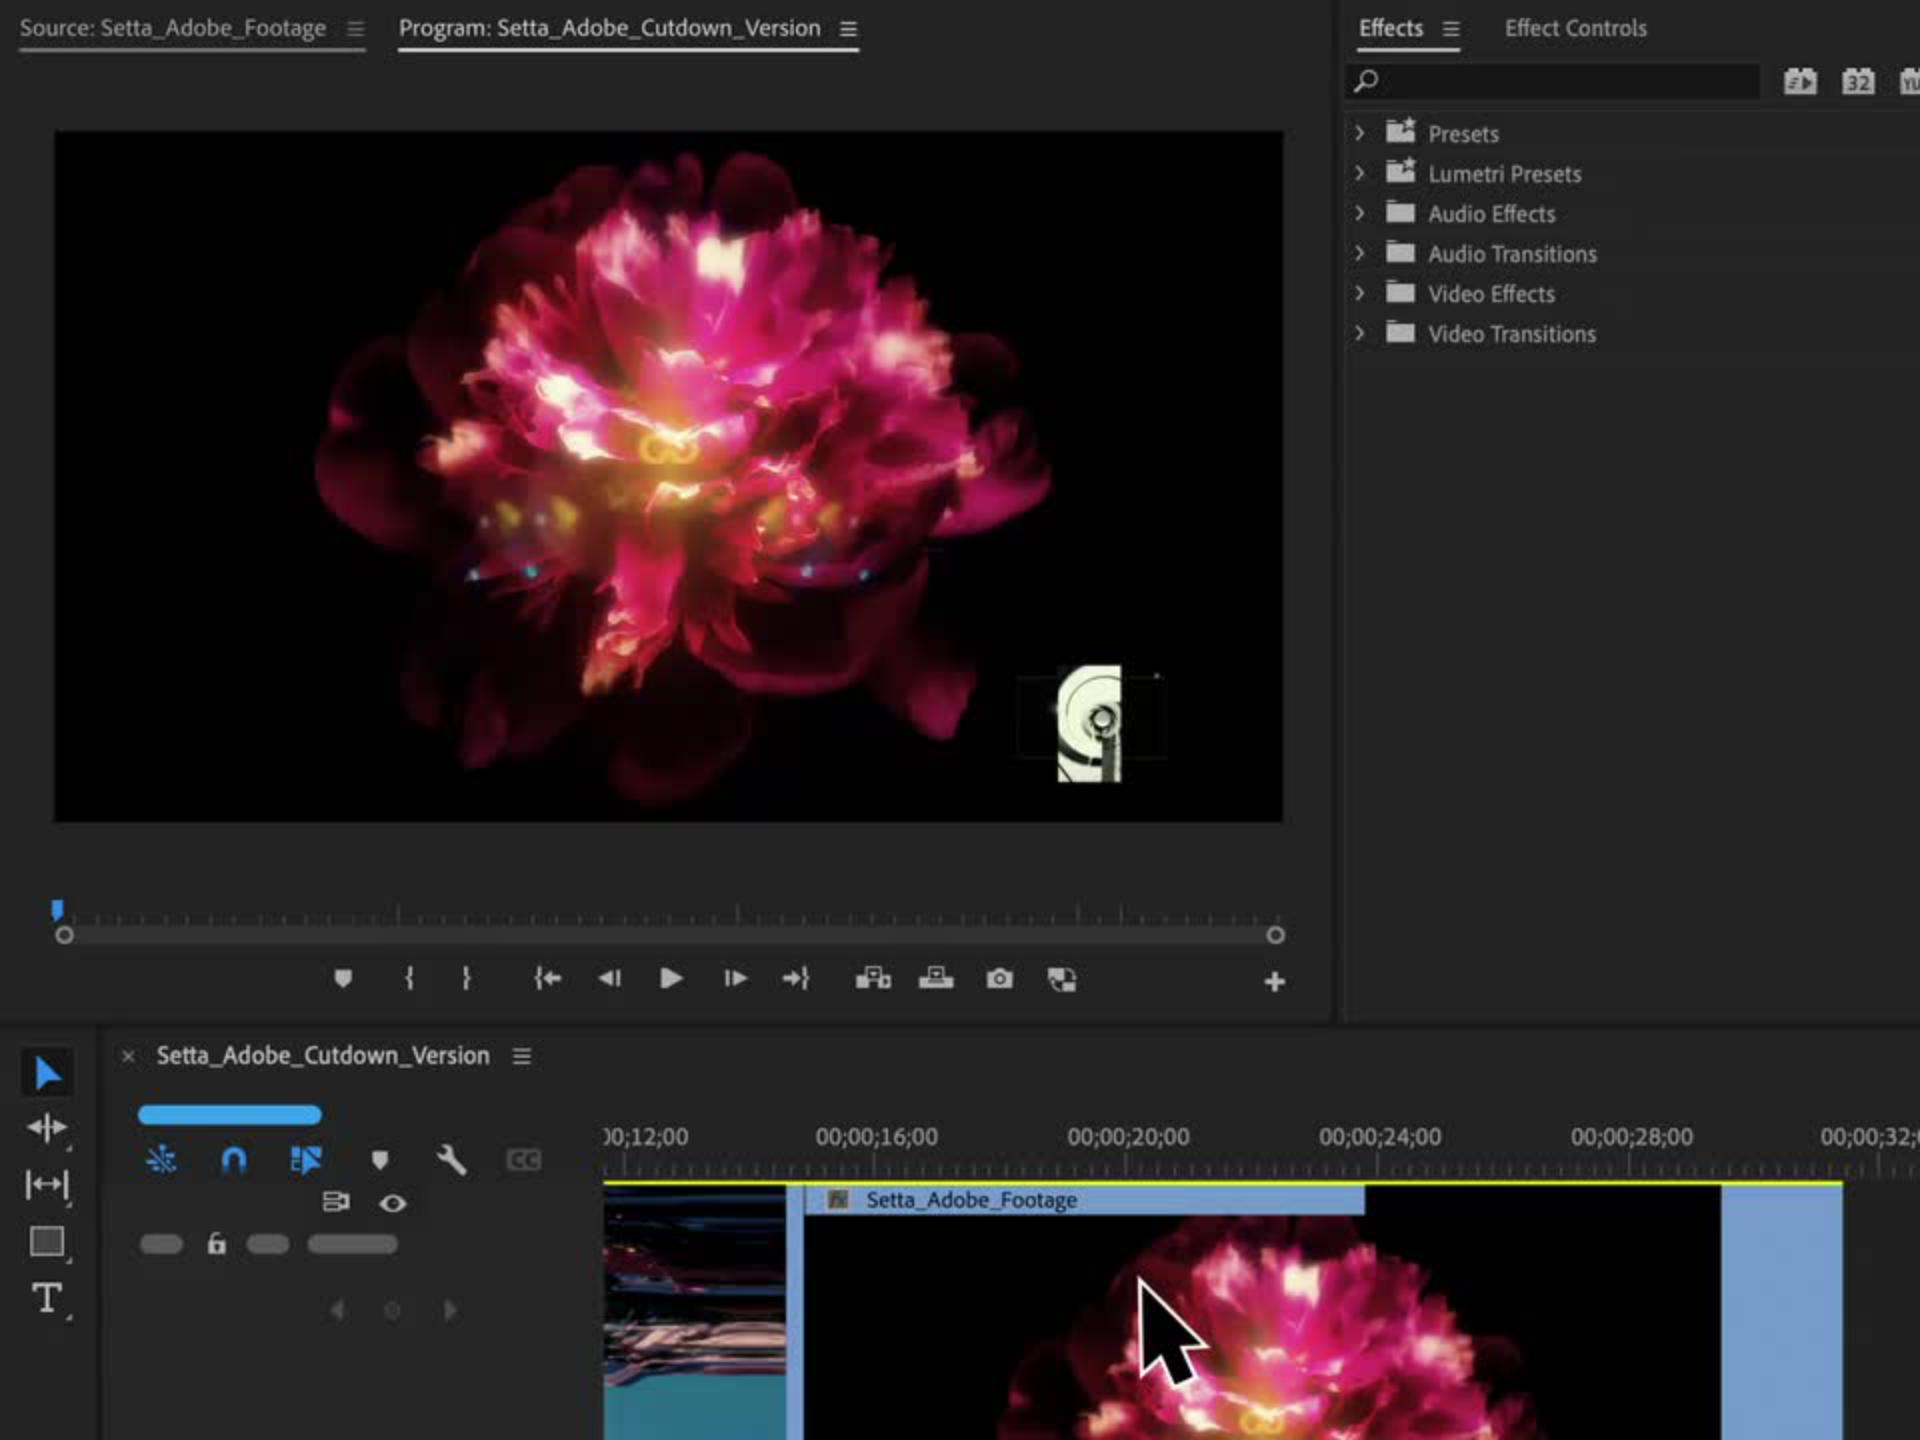This screenshot has width=1920, height=1440.
Task: Click the Comparison View icon
Action: [x=1061, y=979]
